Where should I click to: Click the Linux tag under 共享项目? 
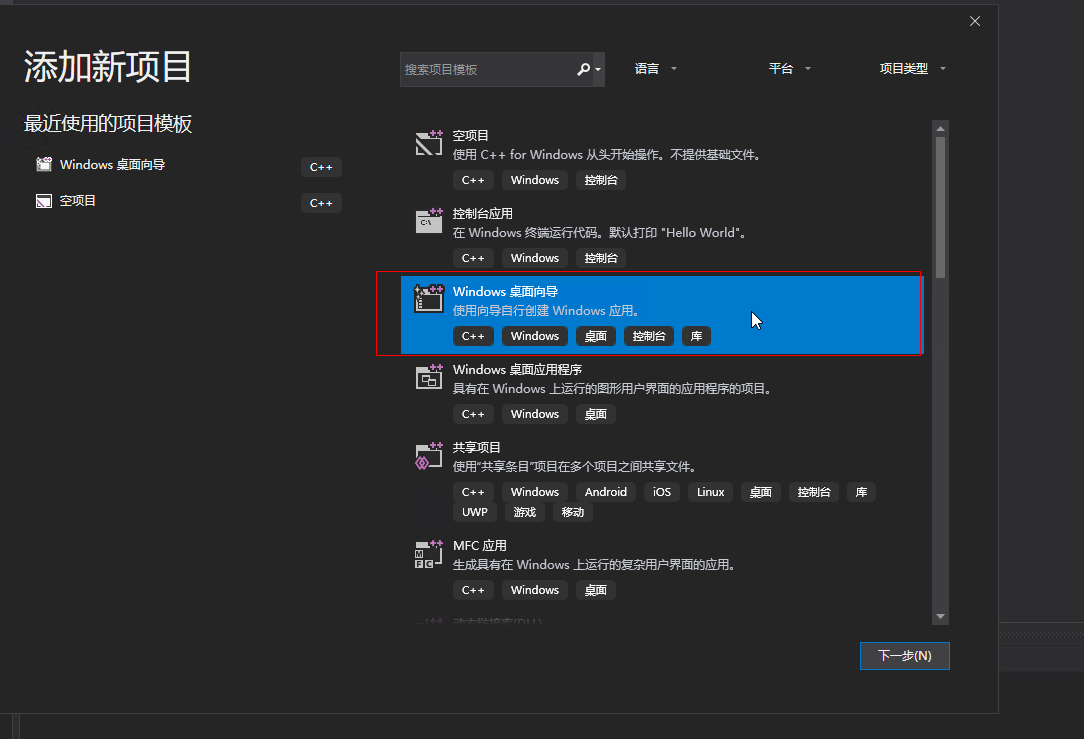(x=711, y=492)
